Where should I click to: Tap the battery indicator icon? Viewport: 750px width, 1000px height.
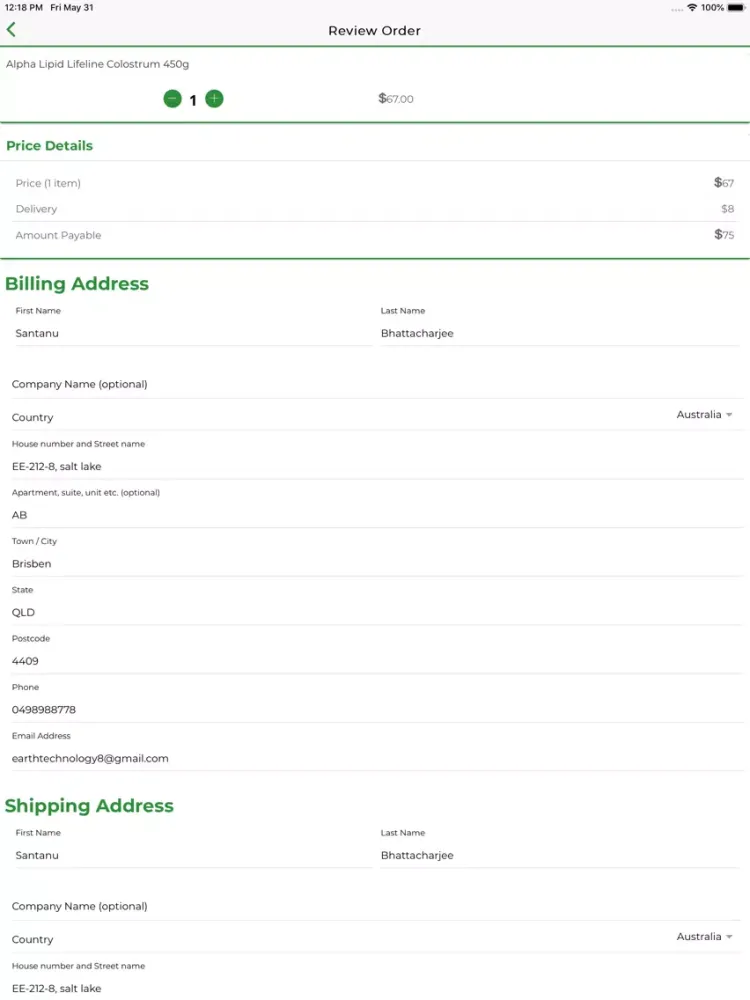coord(736,7)
